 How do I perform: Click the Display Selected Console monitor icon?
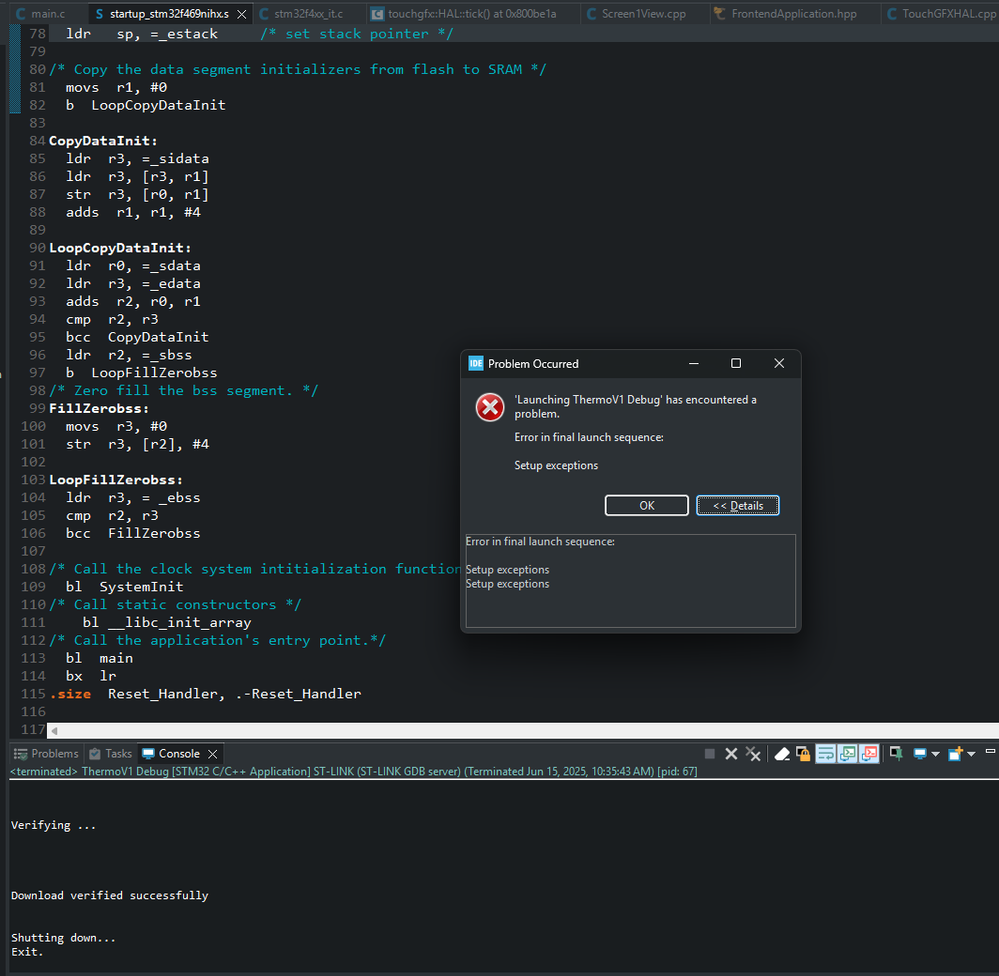point(919,754)
